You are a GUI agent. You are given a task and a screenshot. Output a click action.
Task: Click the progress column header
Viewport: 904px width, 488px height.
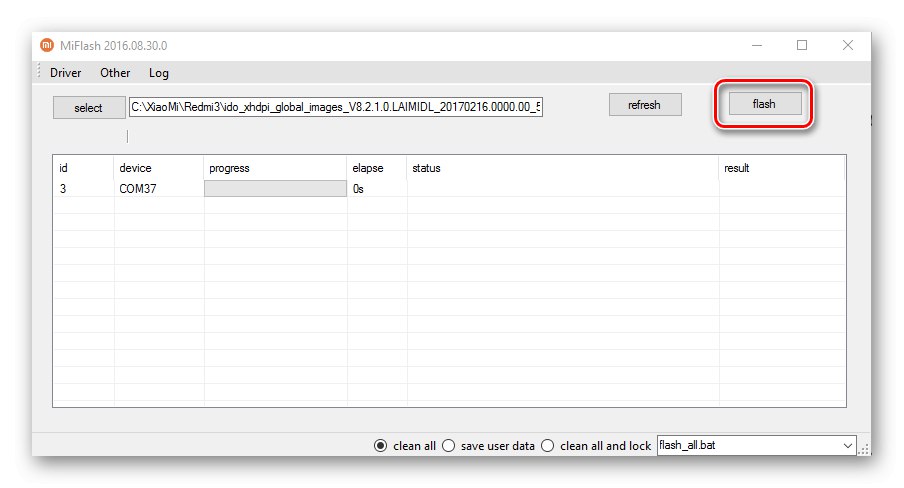(275, 168)
